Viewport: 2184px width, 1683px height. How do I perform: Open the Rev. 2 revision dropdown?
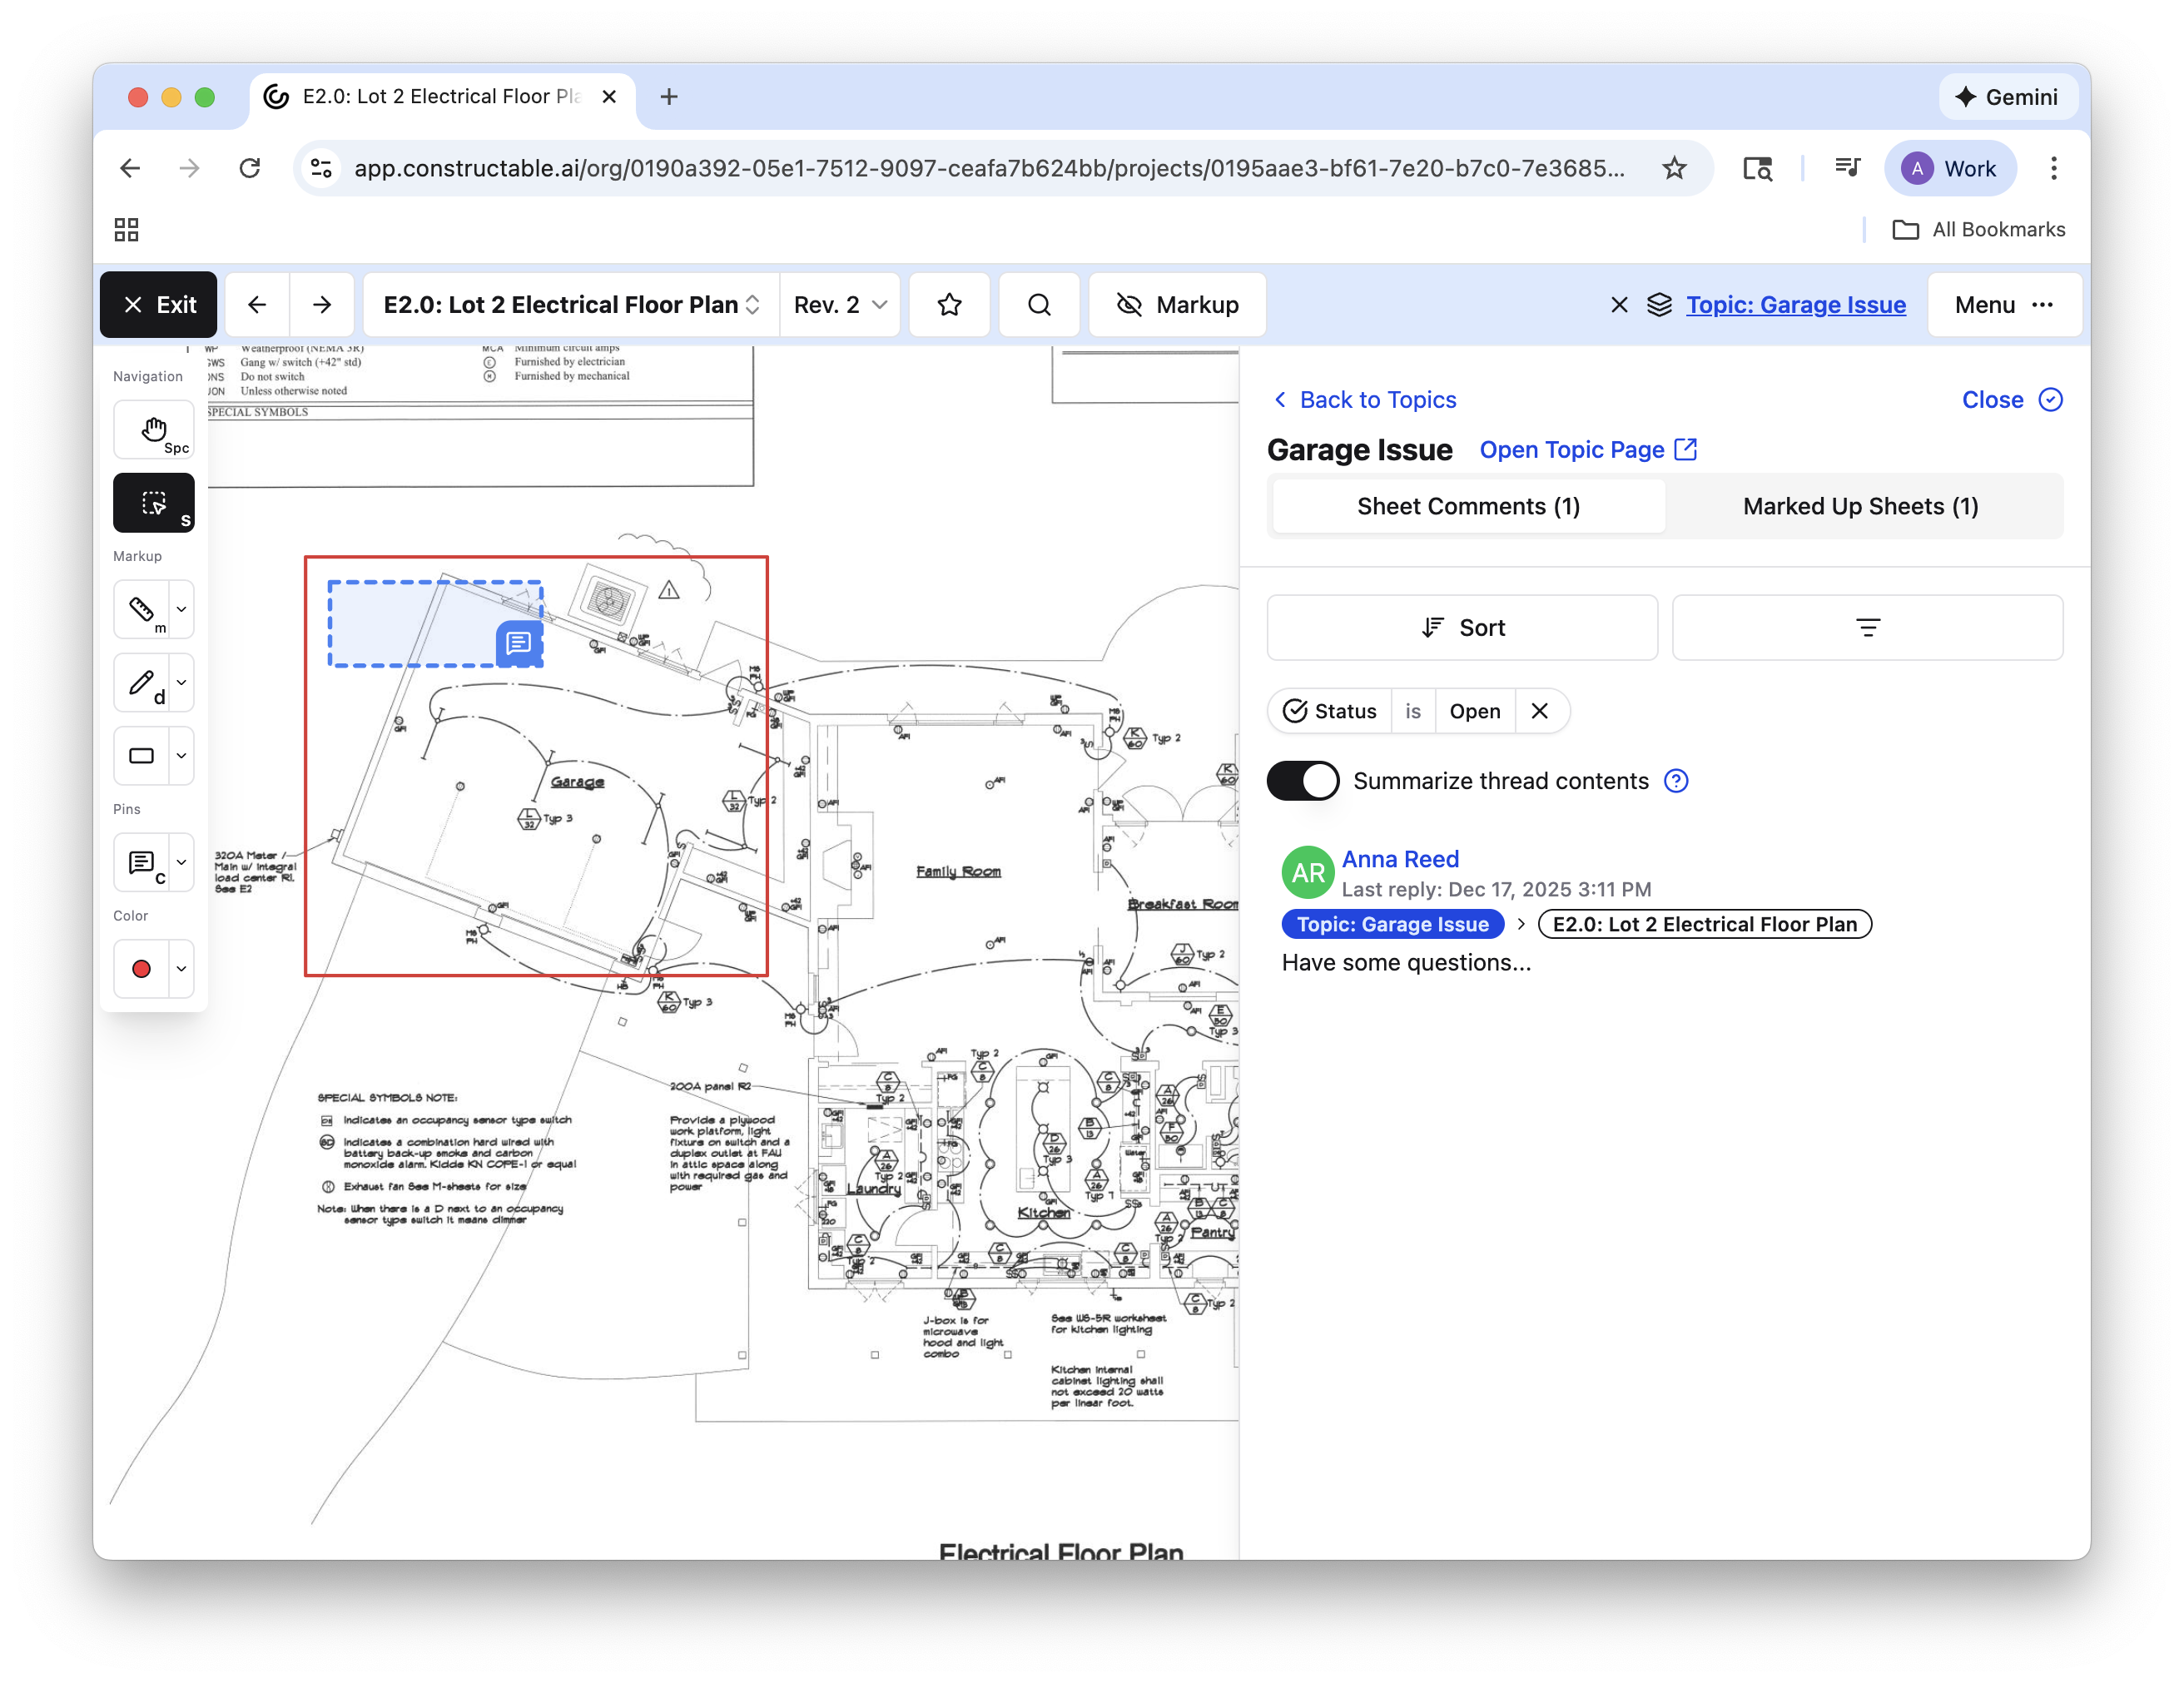[x=840, y=305]
